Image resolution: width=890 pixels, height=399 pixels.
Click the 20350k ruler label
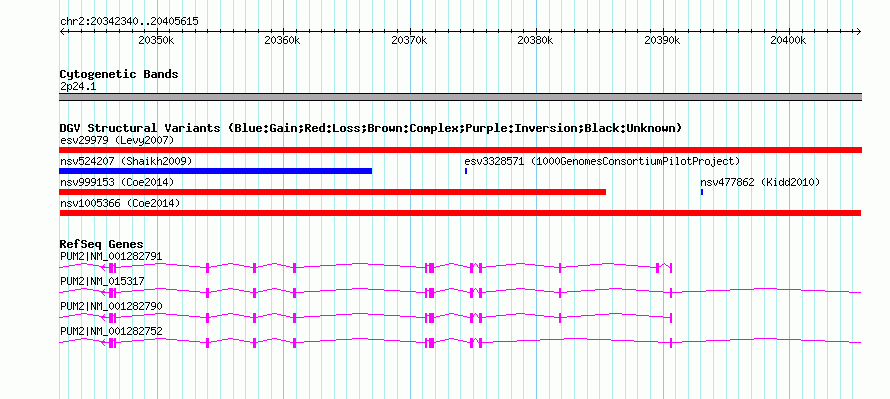pos(156,41)
